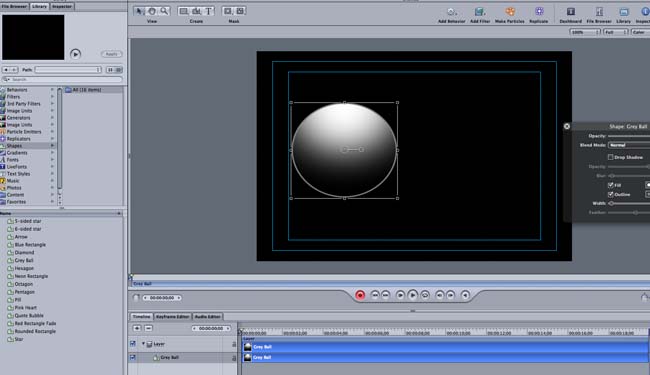
Task: Switch to the Keyframe Editor tab
Action: click(x=172, y=317)
